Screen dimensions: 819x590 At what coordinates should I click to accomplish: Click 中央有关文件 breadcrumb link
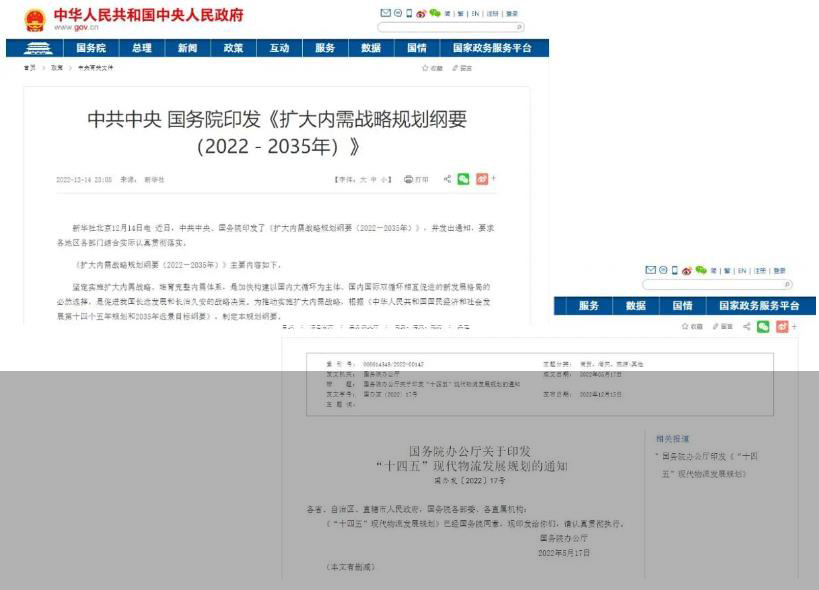[96, 68]
